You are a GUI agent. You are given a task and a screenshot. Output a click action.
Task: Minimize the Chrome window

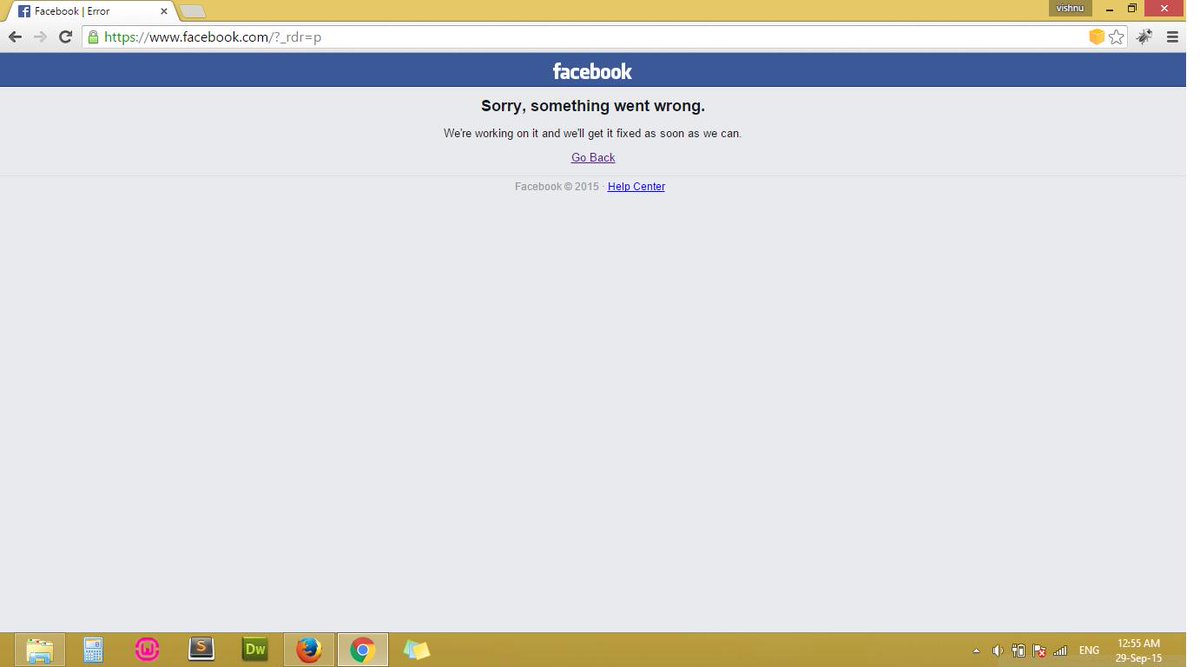1110,8
